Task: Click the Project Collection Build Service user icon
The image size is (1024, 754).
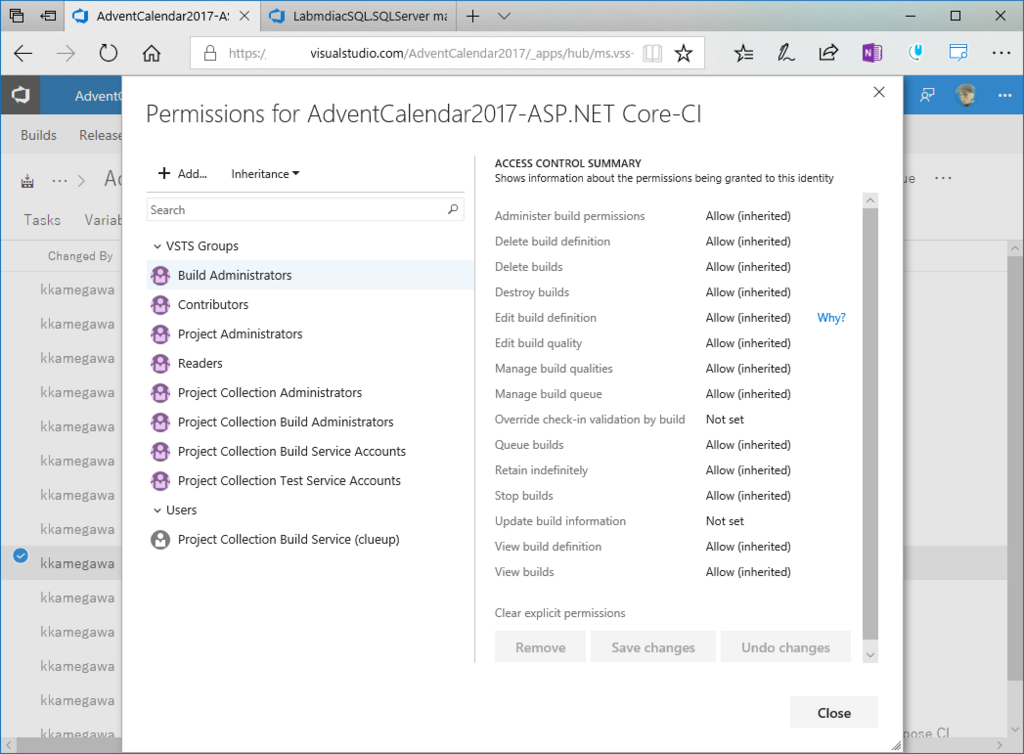Action: tap(160, 540)
